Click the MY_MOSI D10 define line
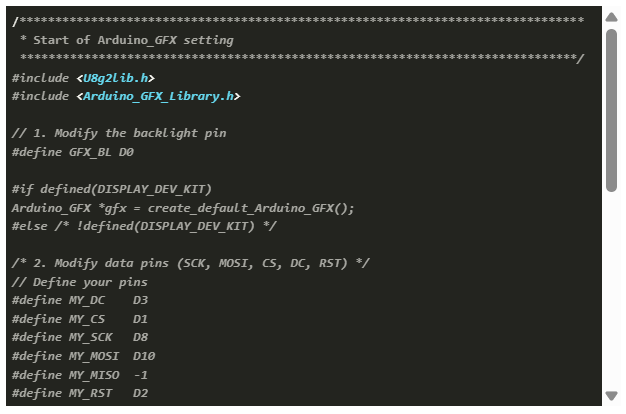This screenshot has width=626, height=414. (x=83, y=356)
